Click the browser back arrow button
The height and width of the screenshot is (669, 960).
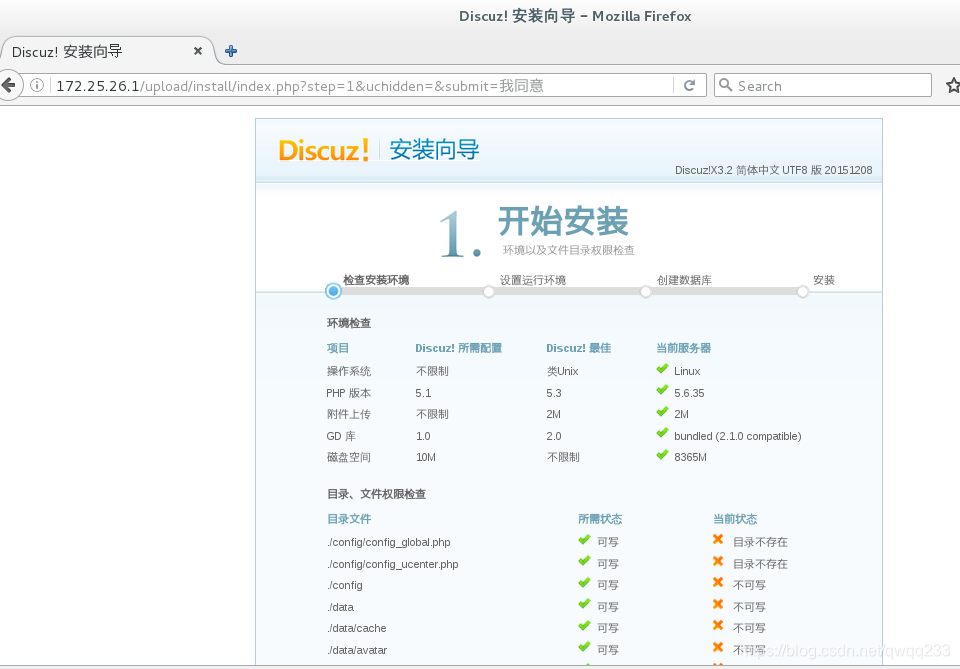pos(9,85)
